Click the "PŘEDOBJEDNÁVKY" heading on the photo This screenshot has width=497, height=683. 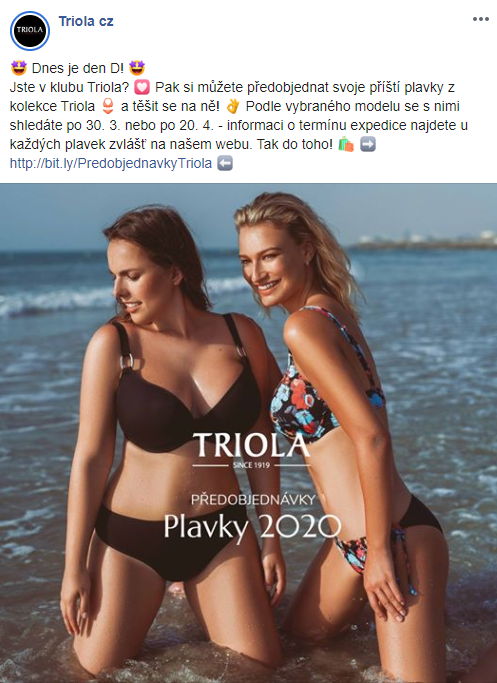coord(253,500)
